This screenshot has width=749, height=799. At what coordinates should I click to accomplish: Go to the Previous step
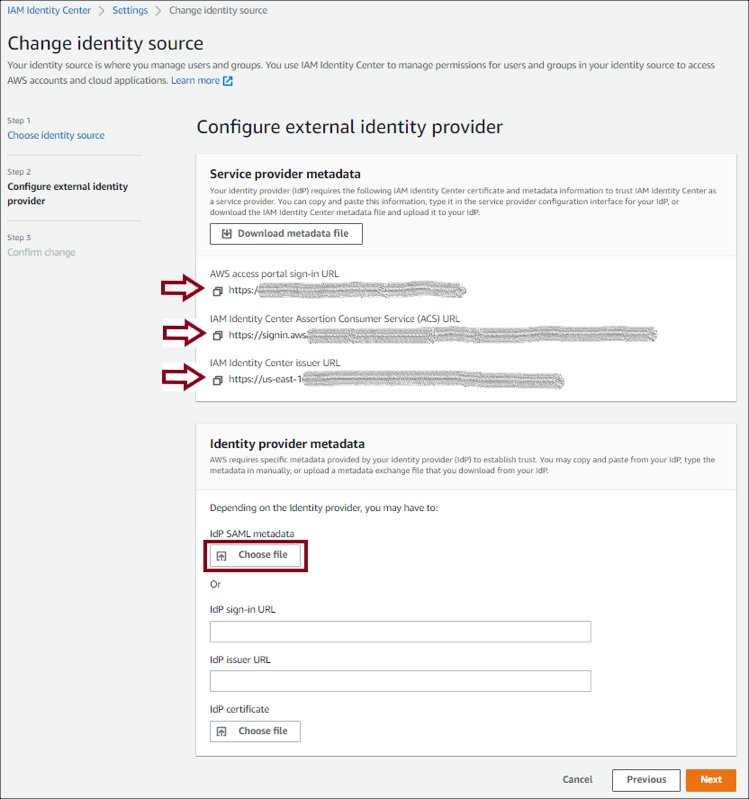[646, 780]
